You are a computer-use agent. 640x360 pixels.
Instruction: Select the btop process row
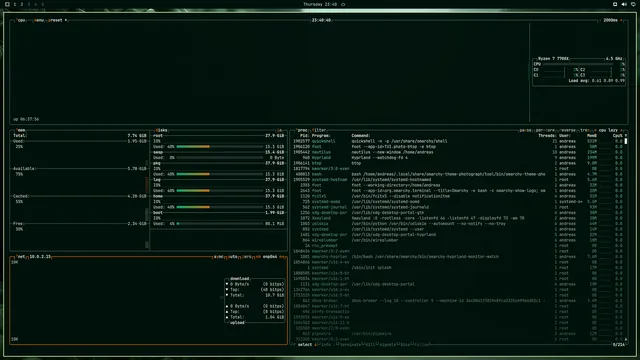click(x=458, y=163)
